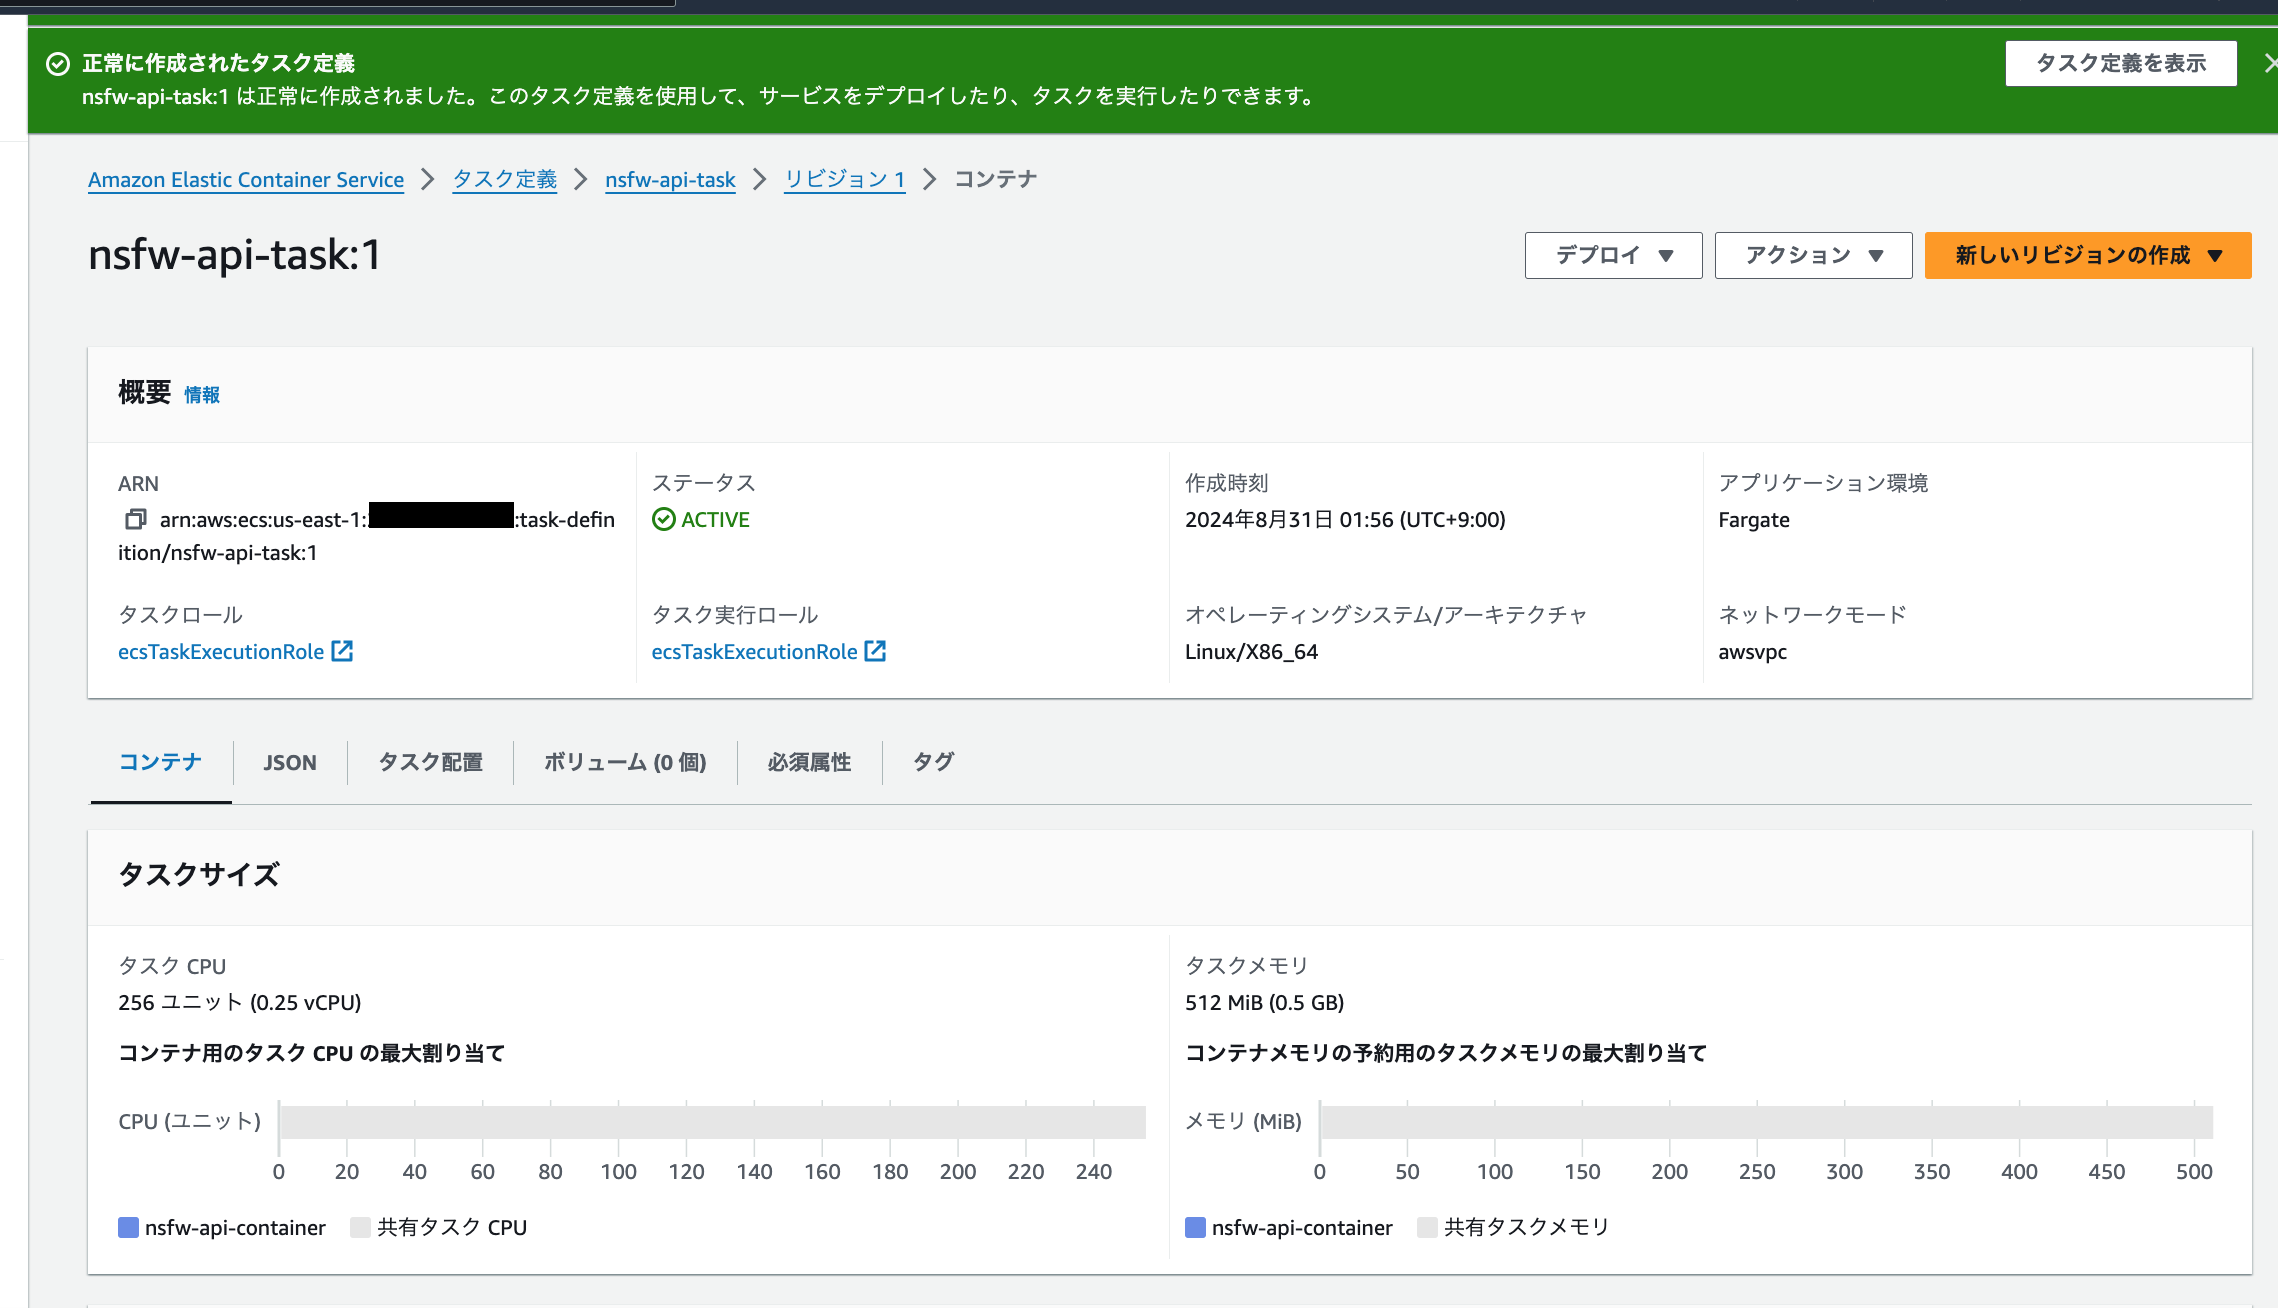Click 共有タスクメモリ legend swatch

point(1427,1227)
